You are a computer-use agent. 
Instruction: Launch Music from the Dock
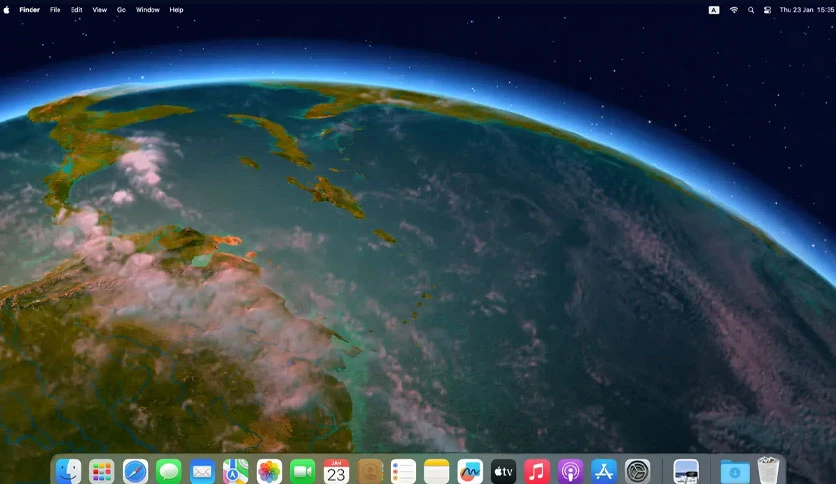pos(537,472)
